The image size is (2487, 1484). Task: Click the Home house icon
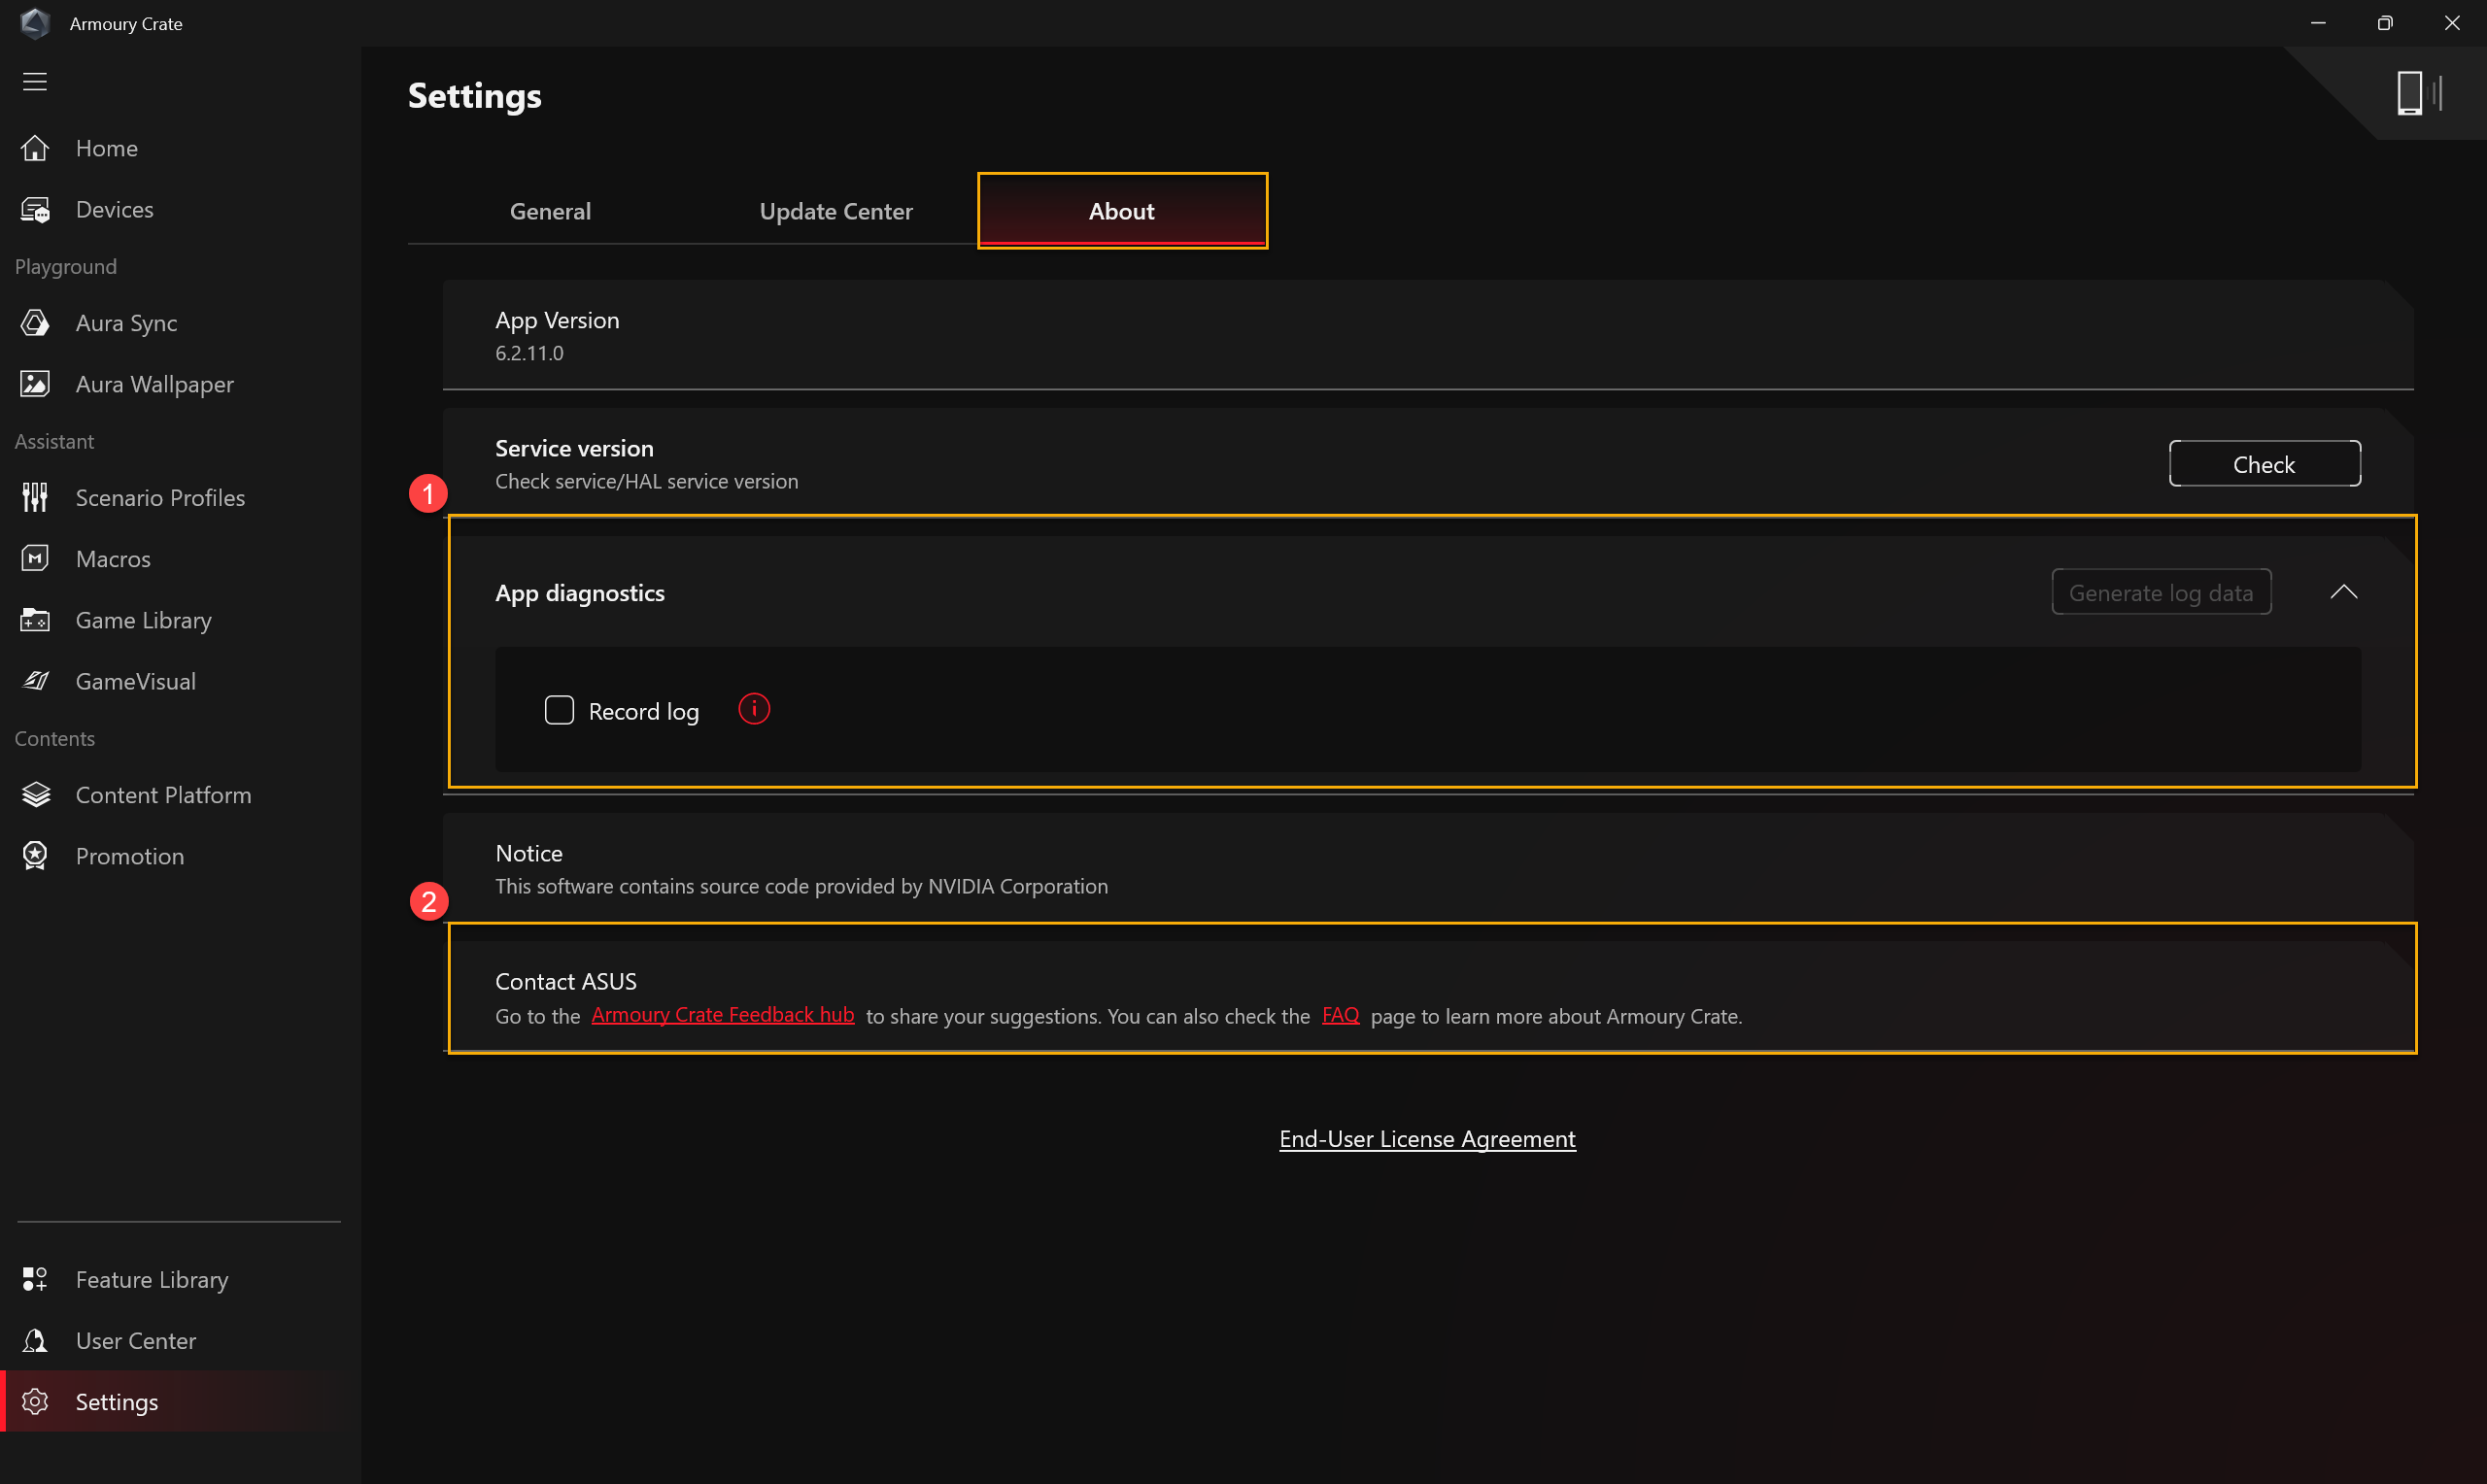click(35, 148)
